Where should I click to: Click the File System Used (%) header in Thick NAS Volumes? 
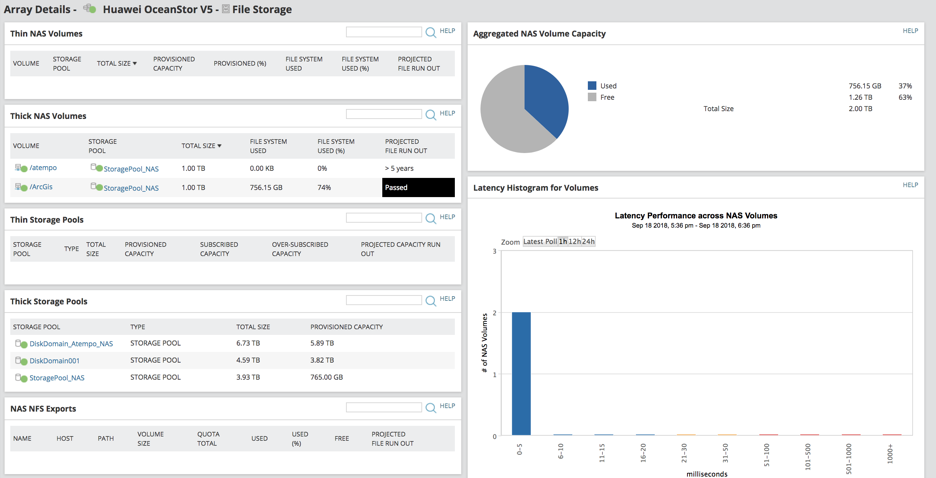(x=336, y=146)
